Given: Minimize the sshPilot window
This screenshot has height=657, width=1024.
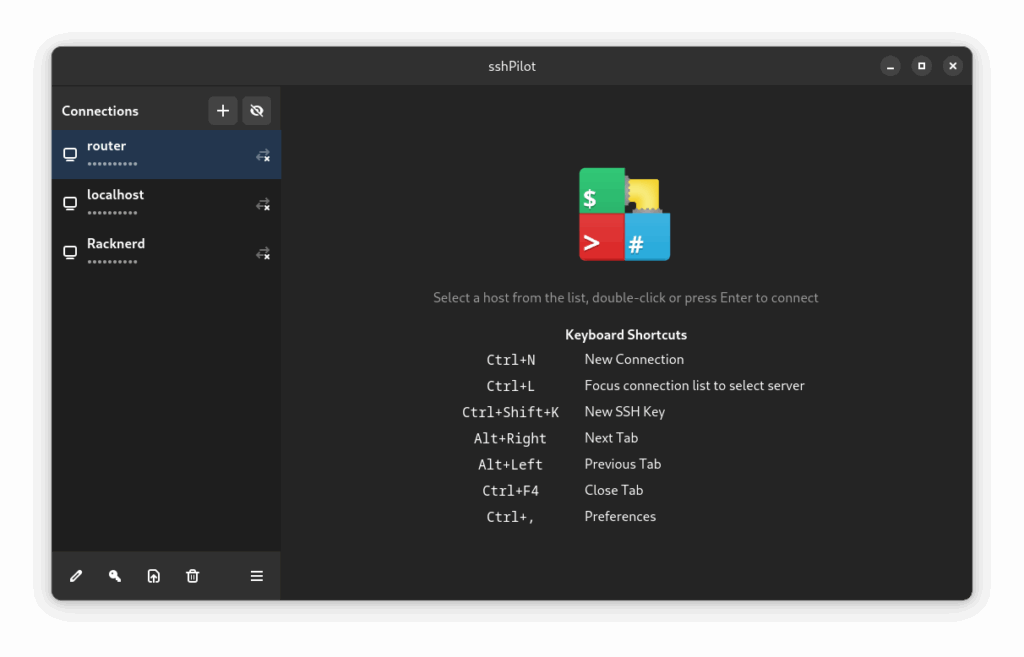Looking at the screenshot, I should pyautogui.click(x=890, y=66).
